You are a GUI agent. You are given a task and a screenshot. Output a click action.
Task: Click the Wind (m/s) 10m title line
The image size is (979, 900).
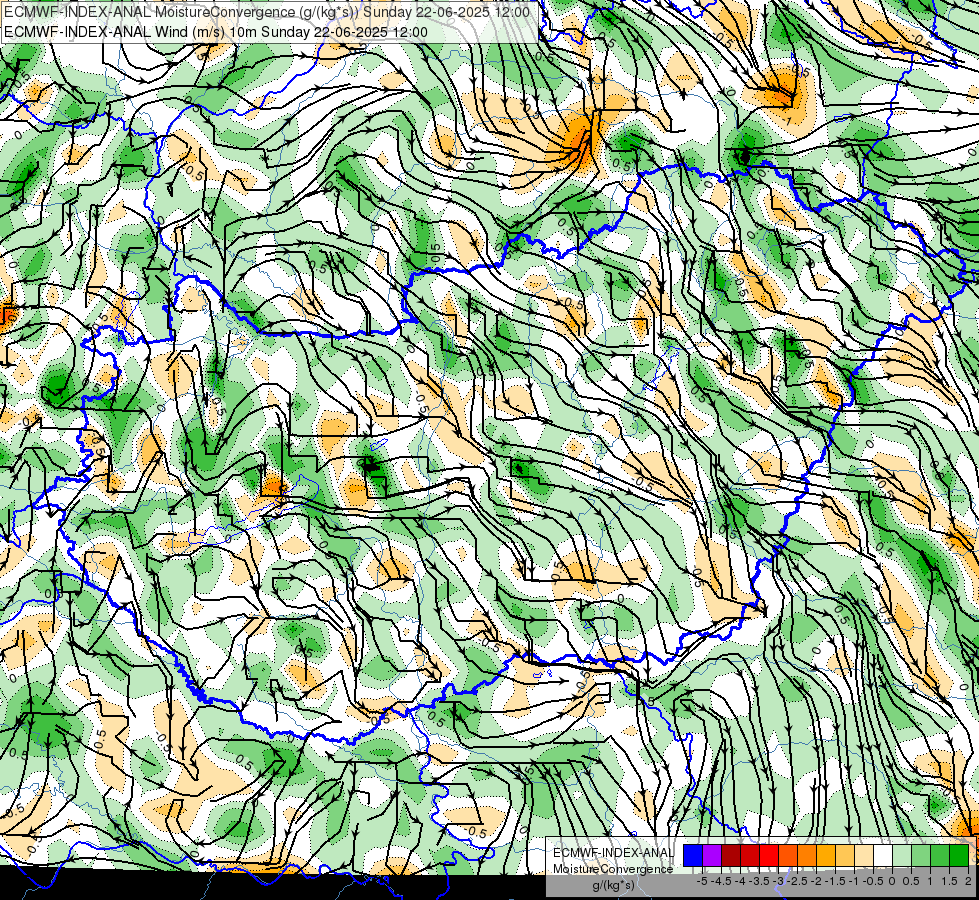point(216,32)
